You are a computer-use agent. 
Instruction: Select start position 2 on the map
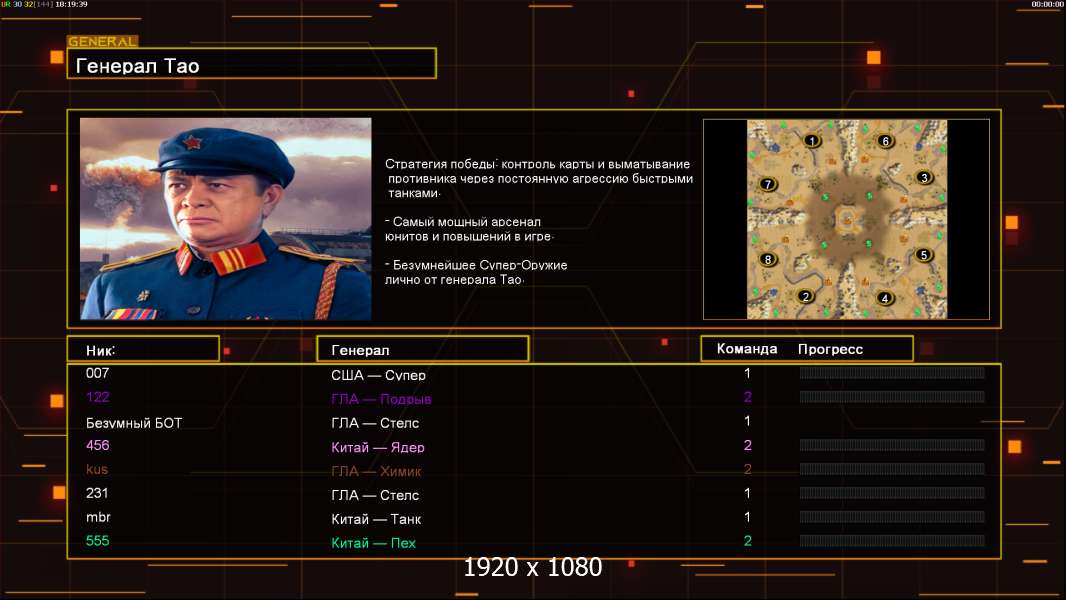coord(806,296)
